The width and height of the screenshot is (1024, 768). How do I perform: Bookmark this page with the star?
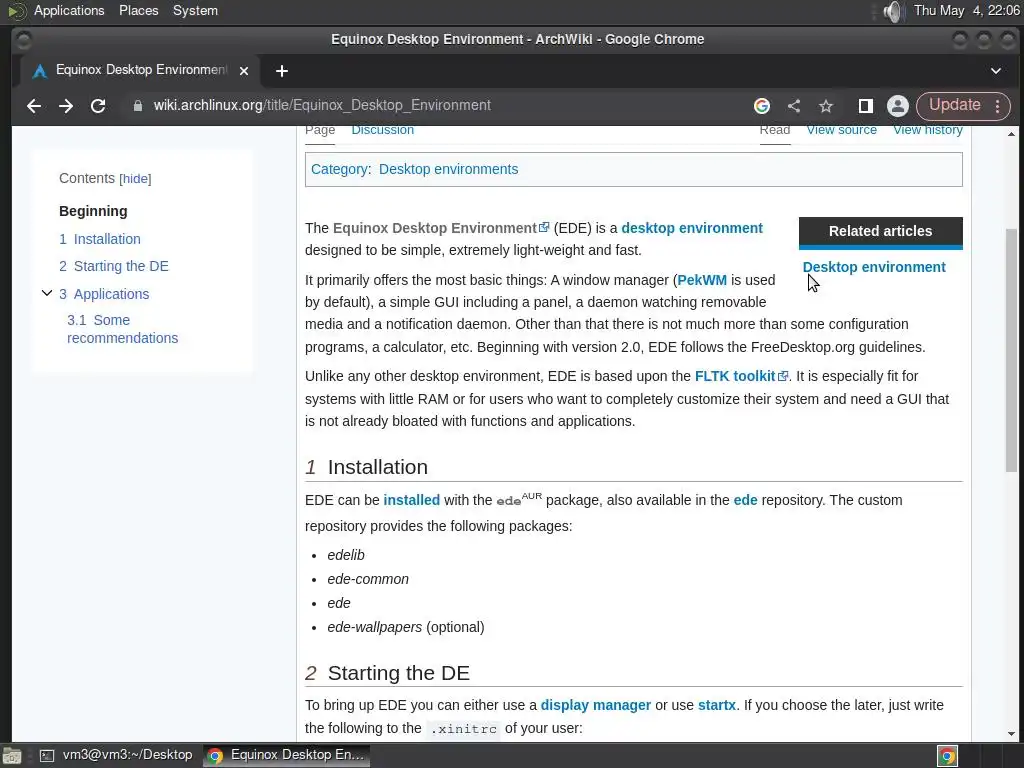click(x=826, y=106)
